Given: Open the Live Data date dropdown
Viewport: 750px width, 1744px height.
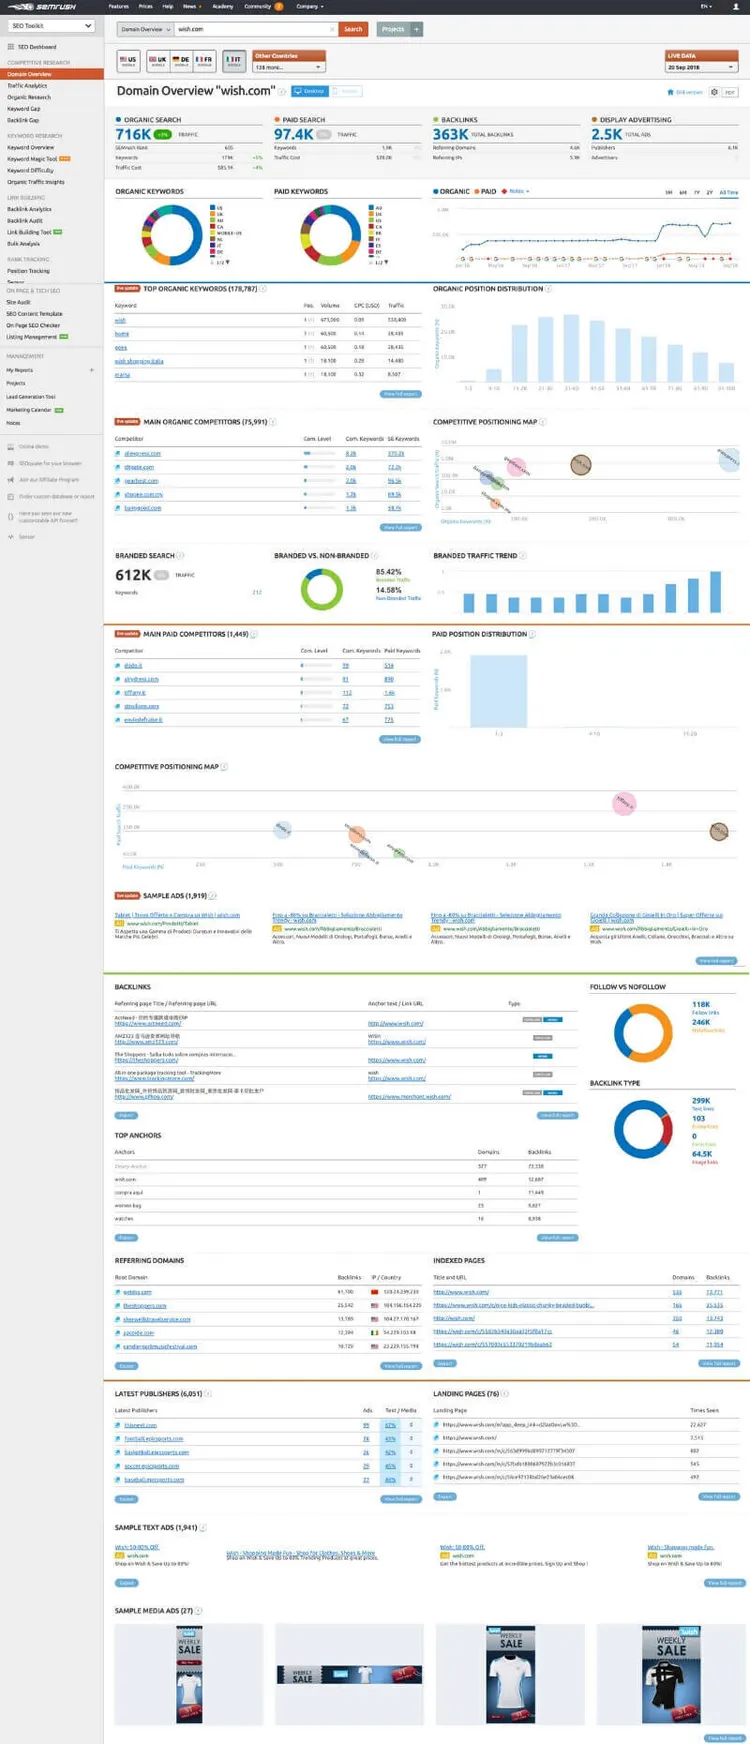Looking at the screenshot, I should 702,67.
